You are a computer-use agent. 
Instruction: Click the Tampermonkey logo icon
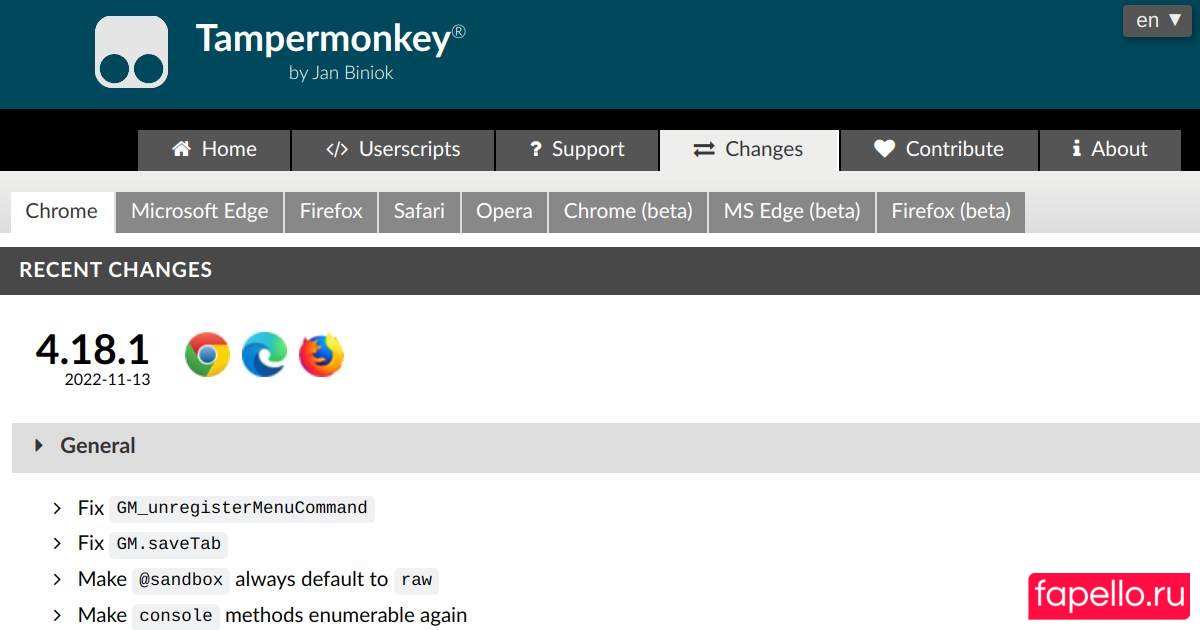point(131,52)
